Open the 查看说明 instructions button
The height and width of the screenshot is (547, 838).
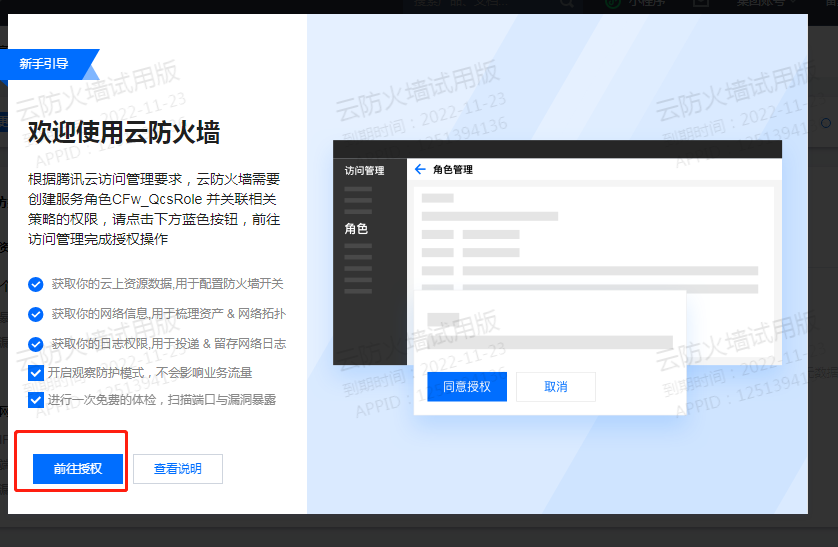pos(177,468)
